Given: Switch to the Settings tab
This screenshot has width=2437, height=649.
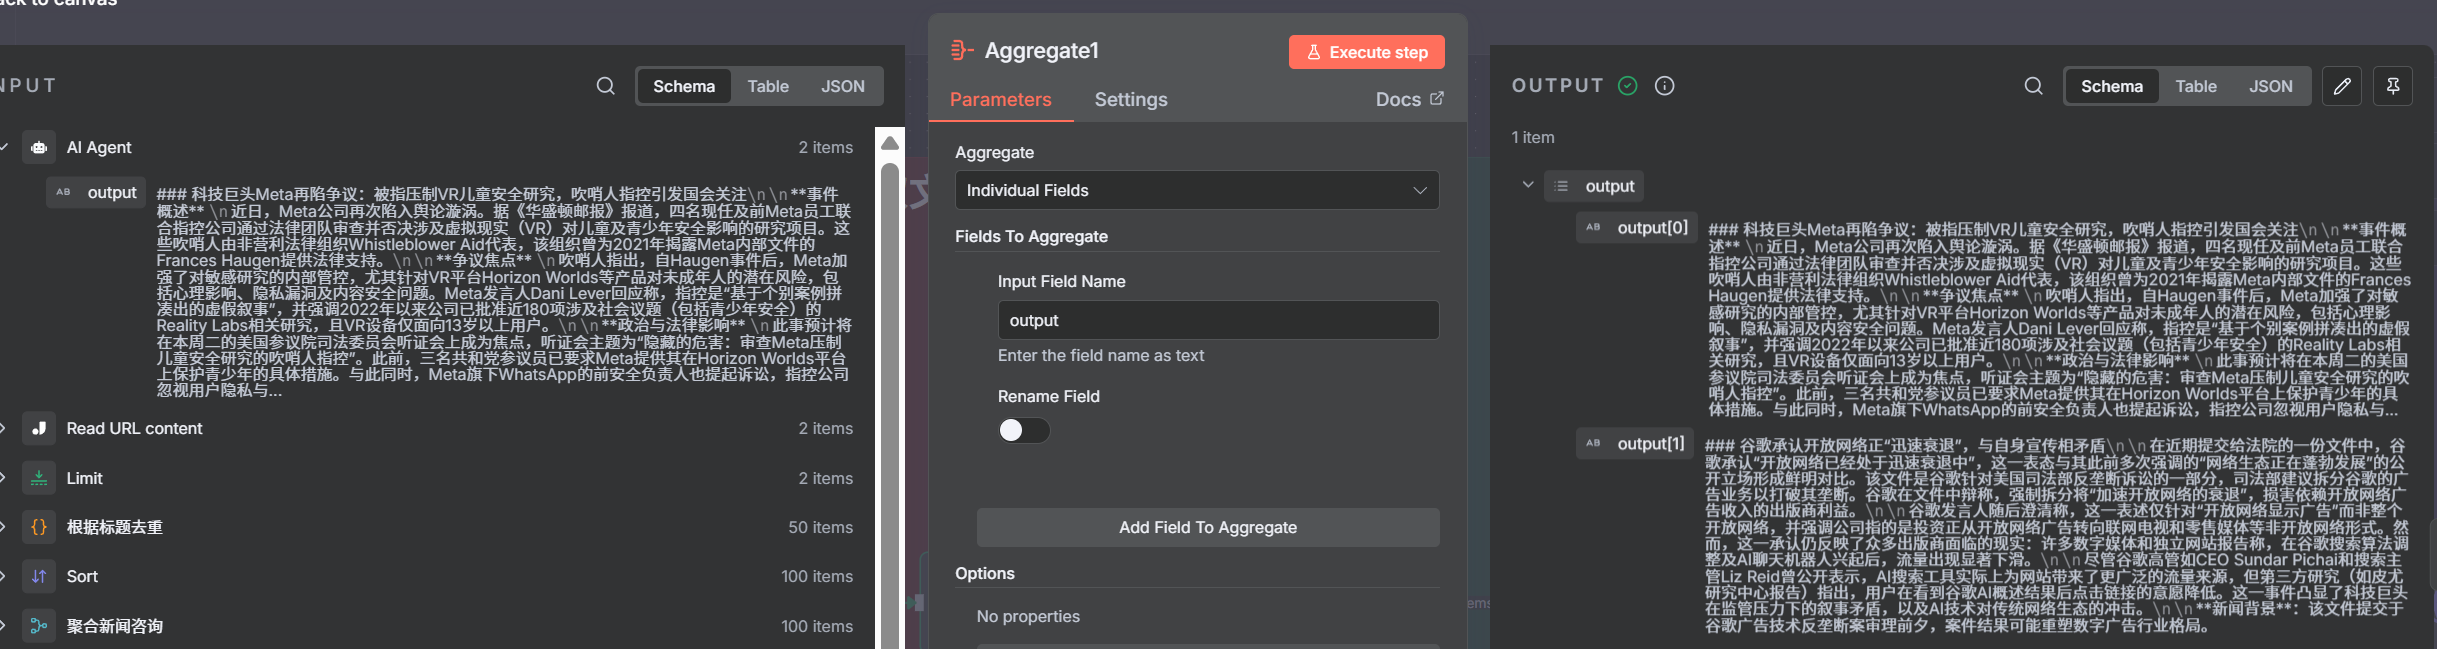Looking at the screenshot, I should tap(1131, 99).
